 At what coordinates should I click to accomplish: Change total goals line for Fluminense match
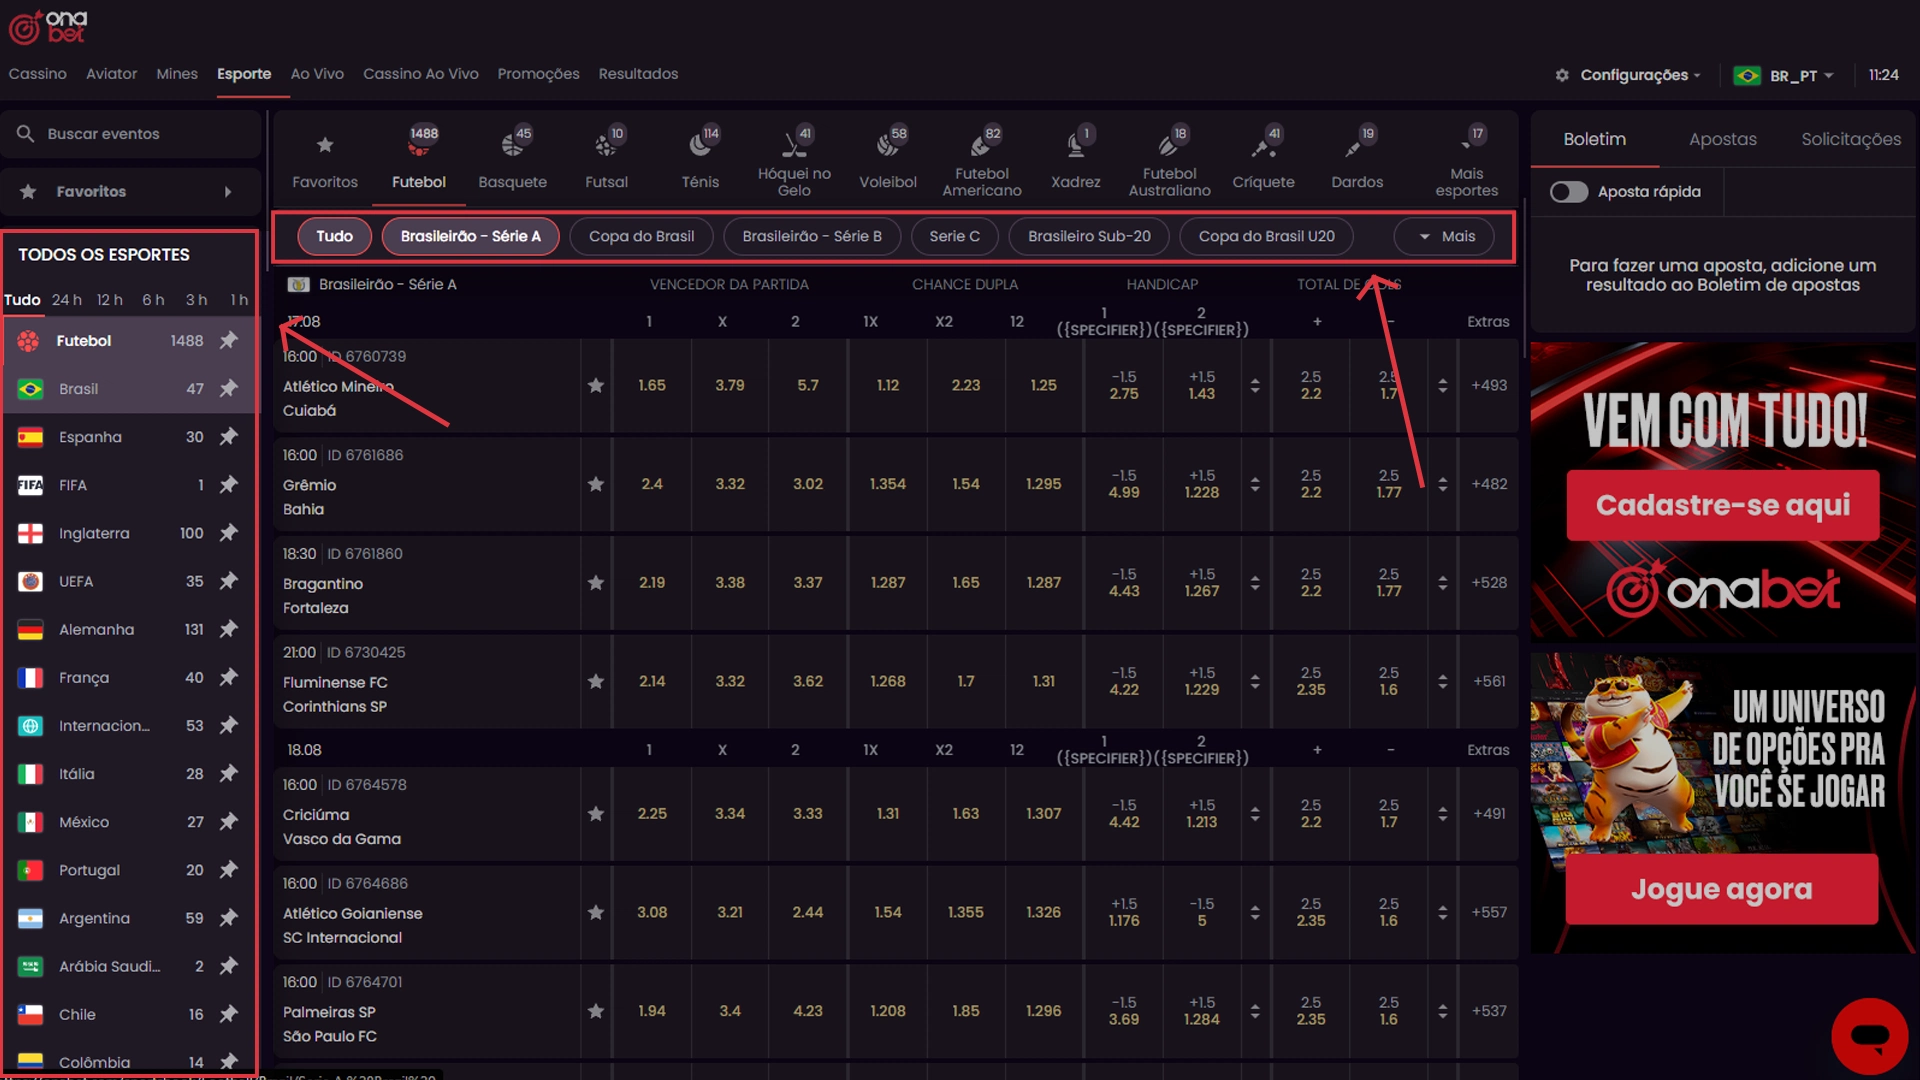tap(1442, 681)
